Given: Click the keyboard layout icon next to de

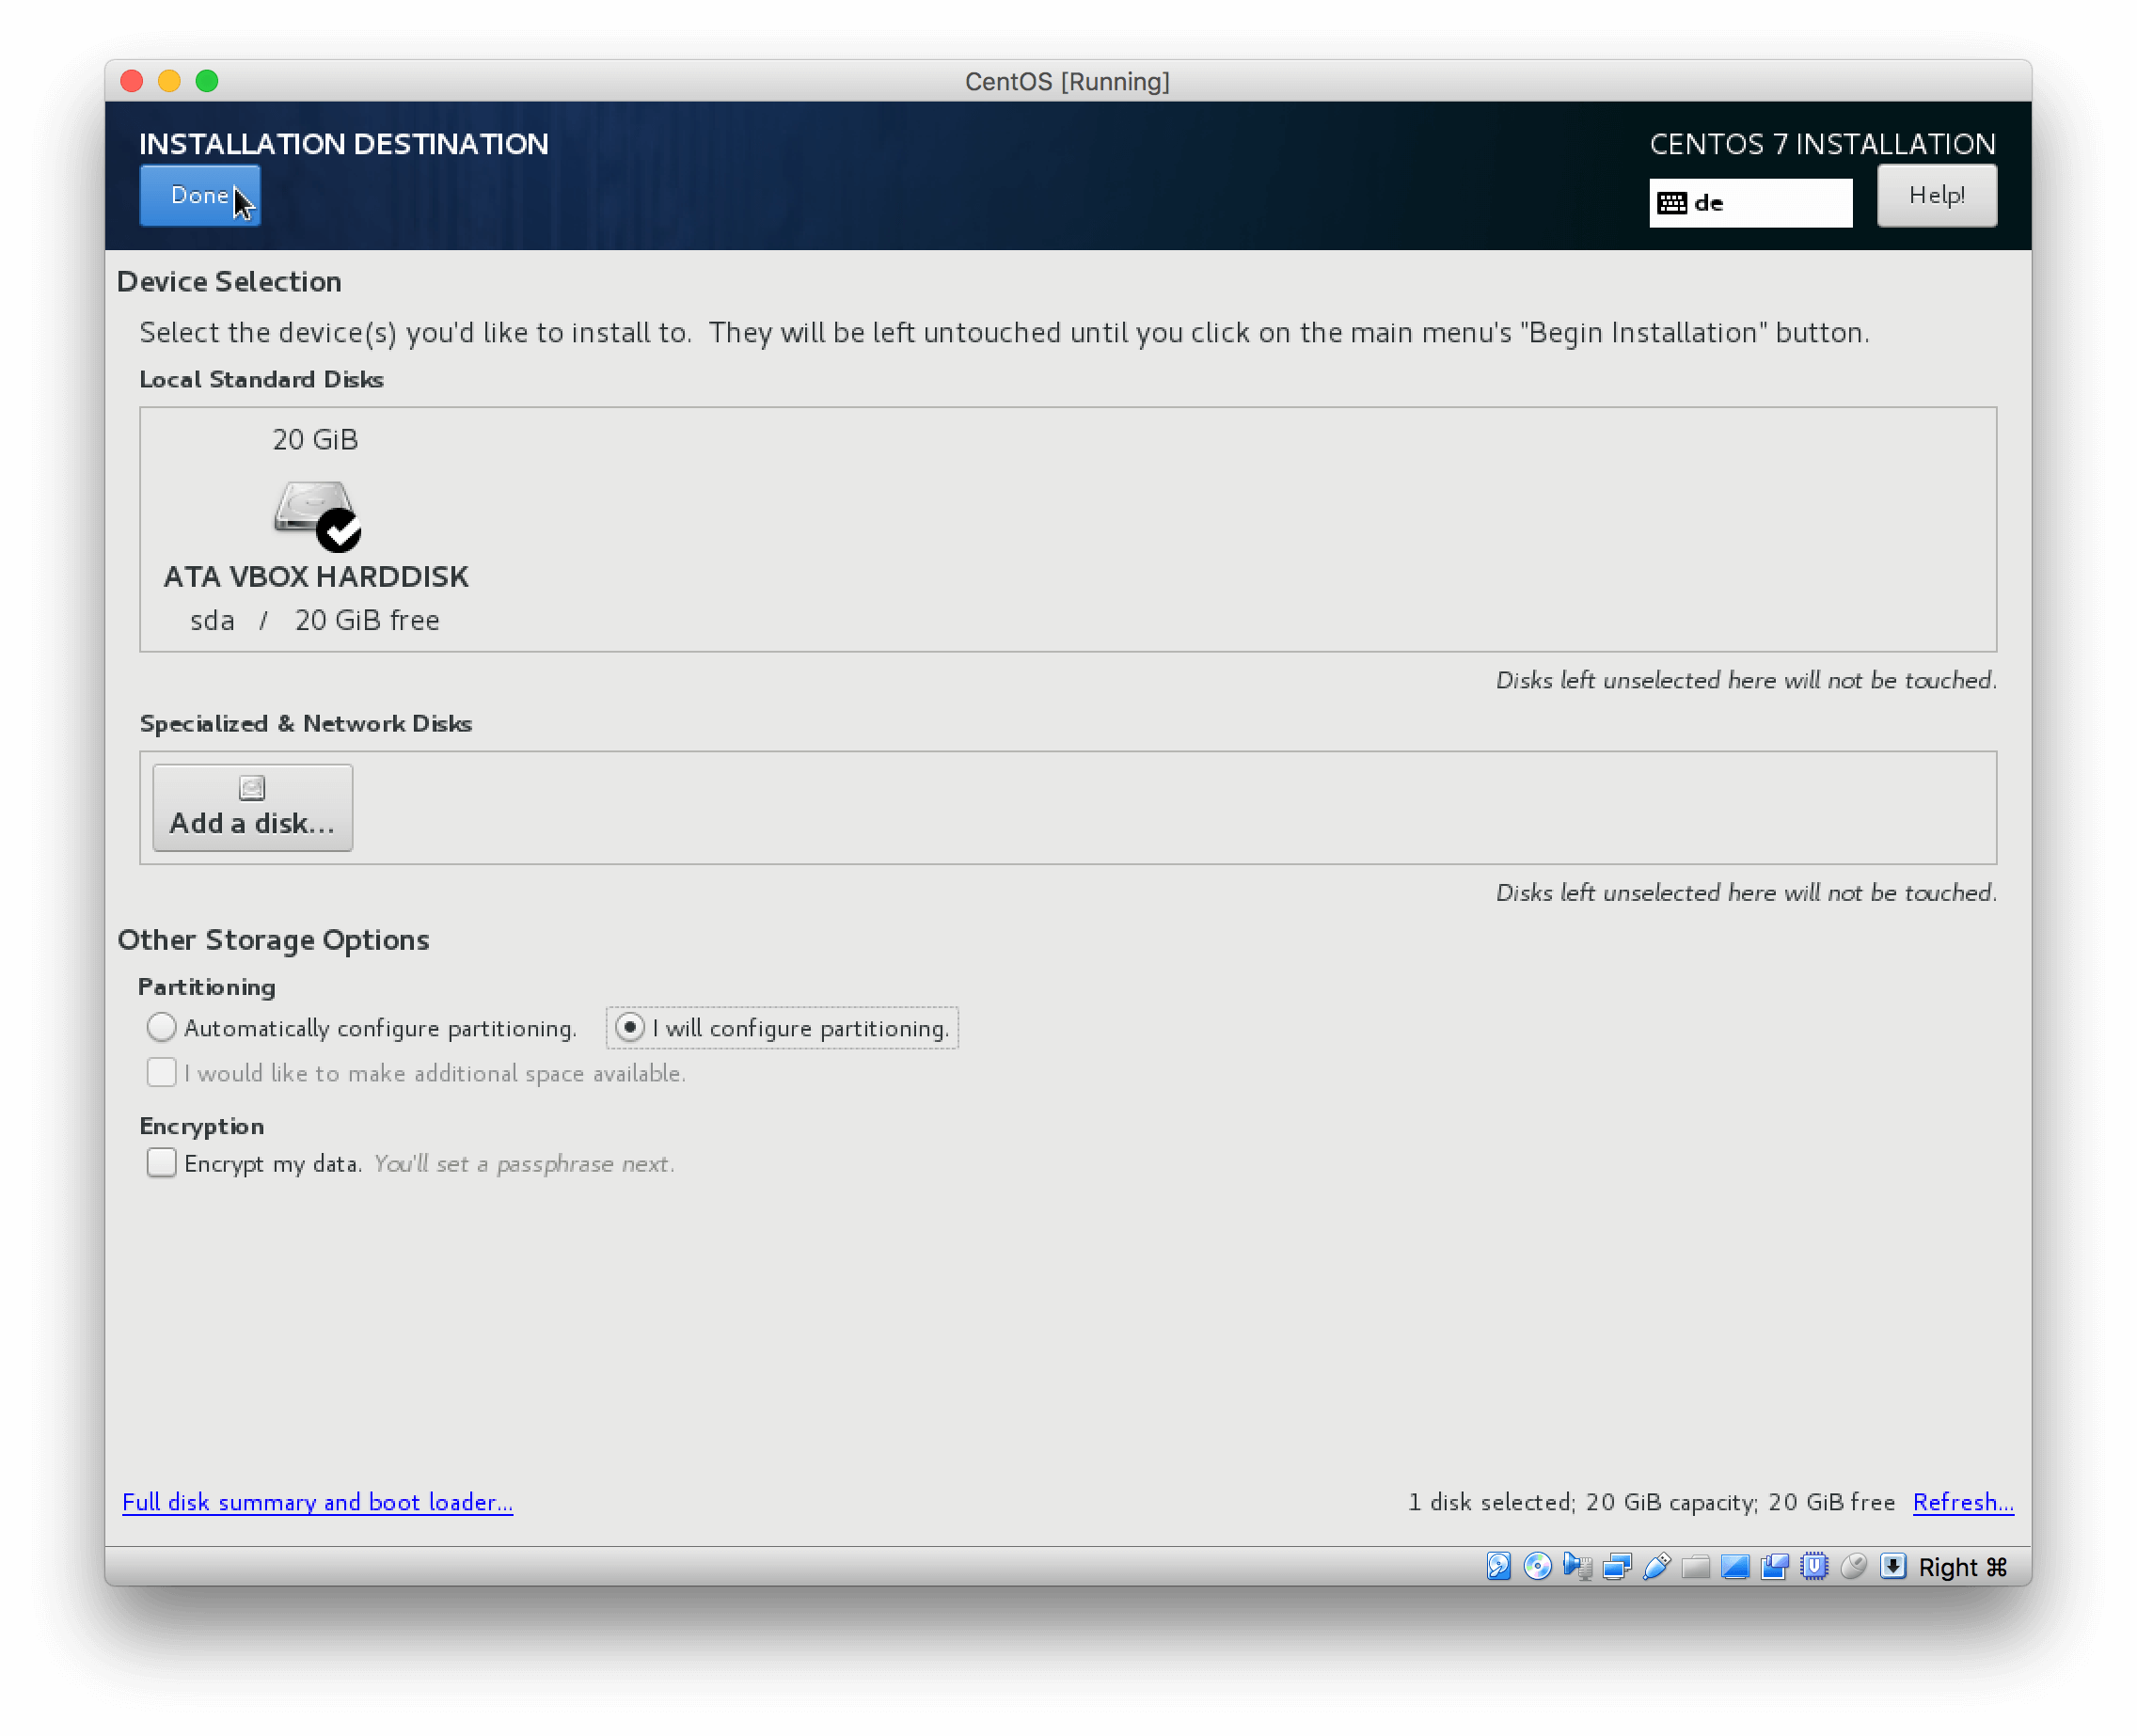Looking at the screenshot, I should [1671, 203].
